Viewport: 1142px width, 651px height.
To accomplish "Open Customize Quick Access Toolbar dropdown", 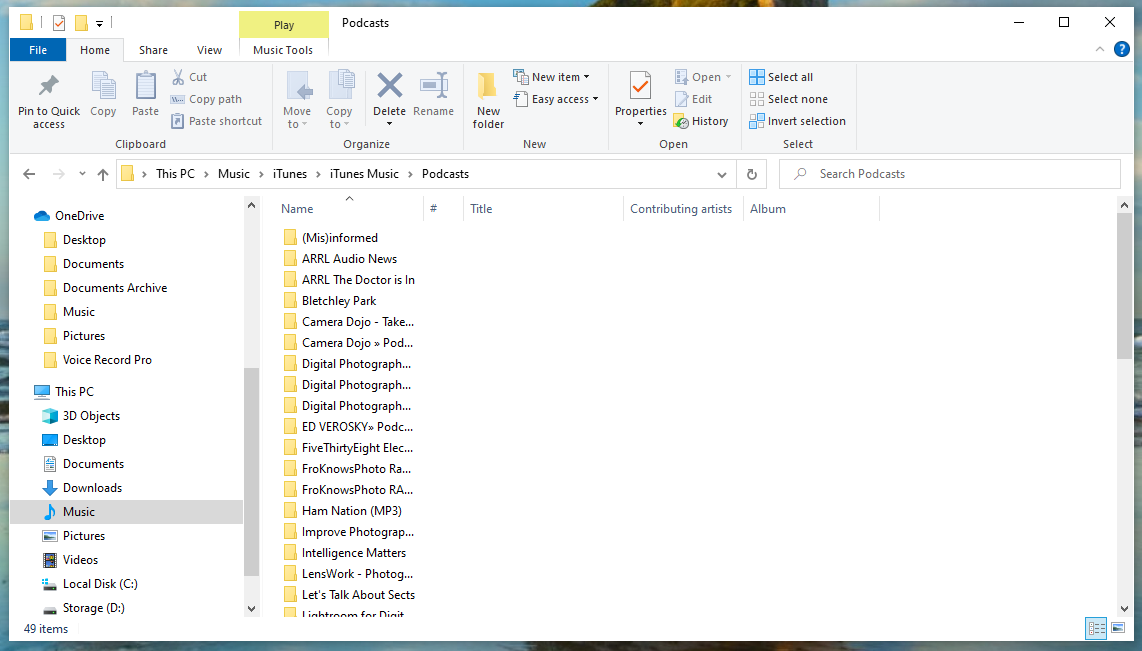I will coord(100,23).
